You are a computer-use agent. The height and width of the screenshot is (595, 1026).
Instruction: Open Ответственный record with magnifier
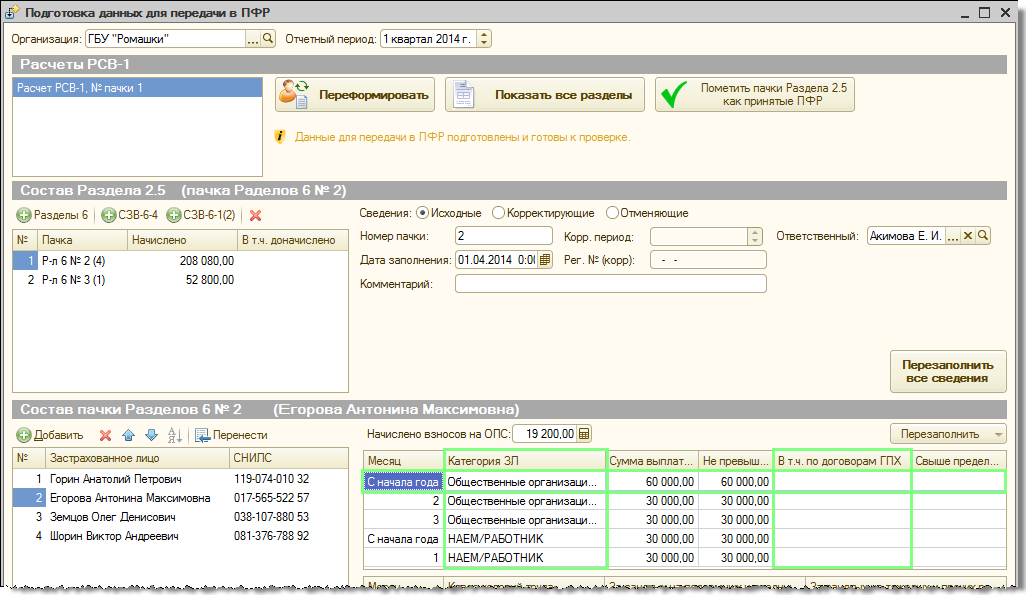tap(983, 236)
